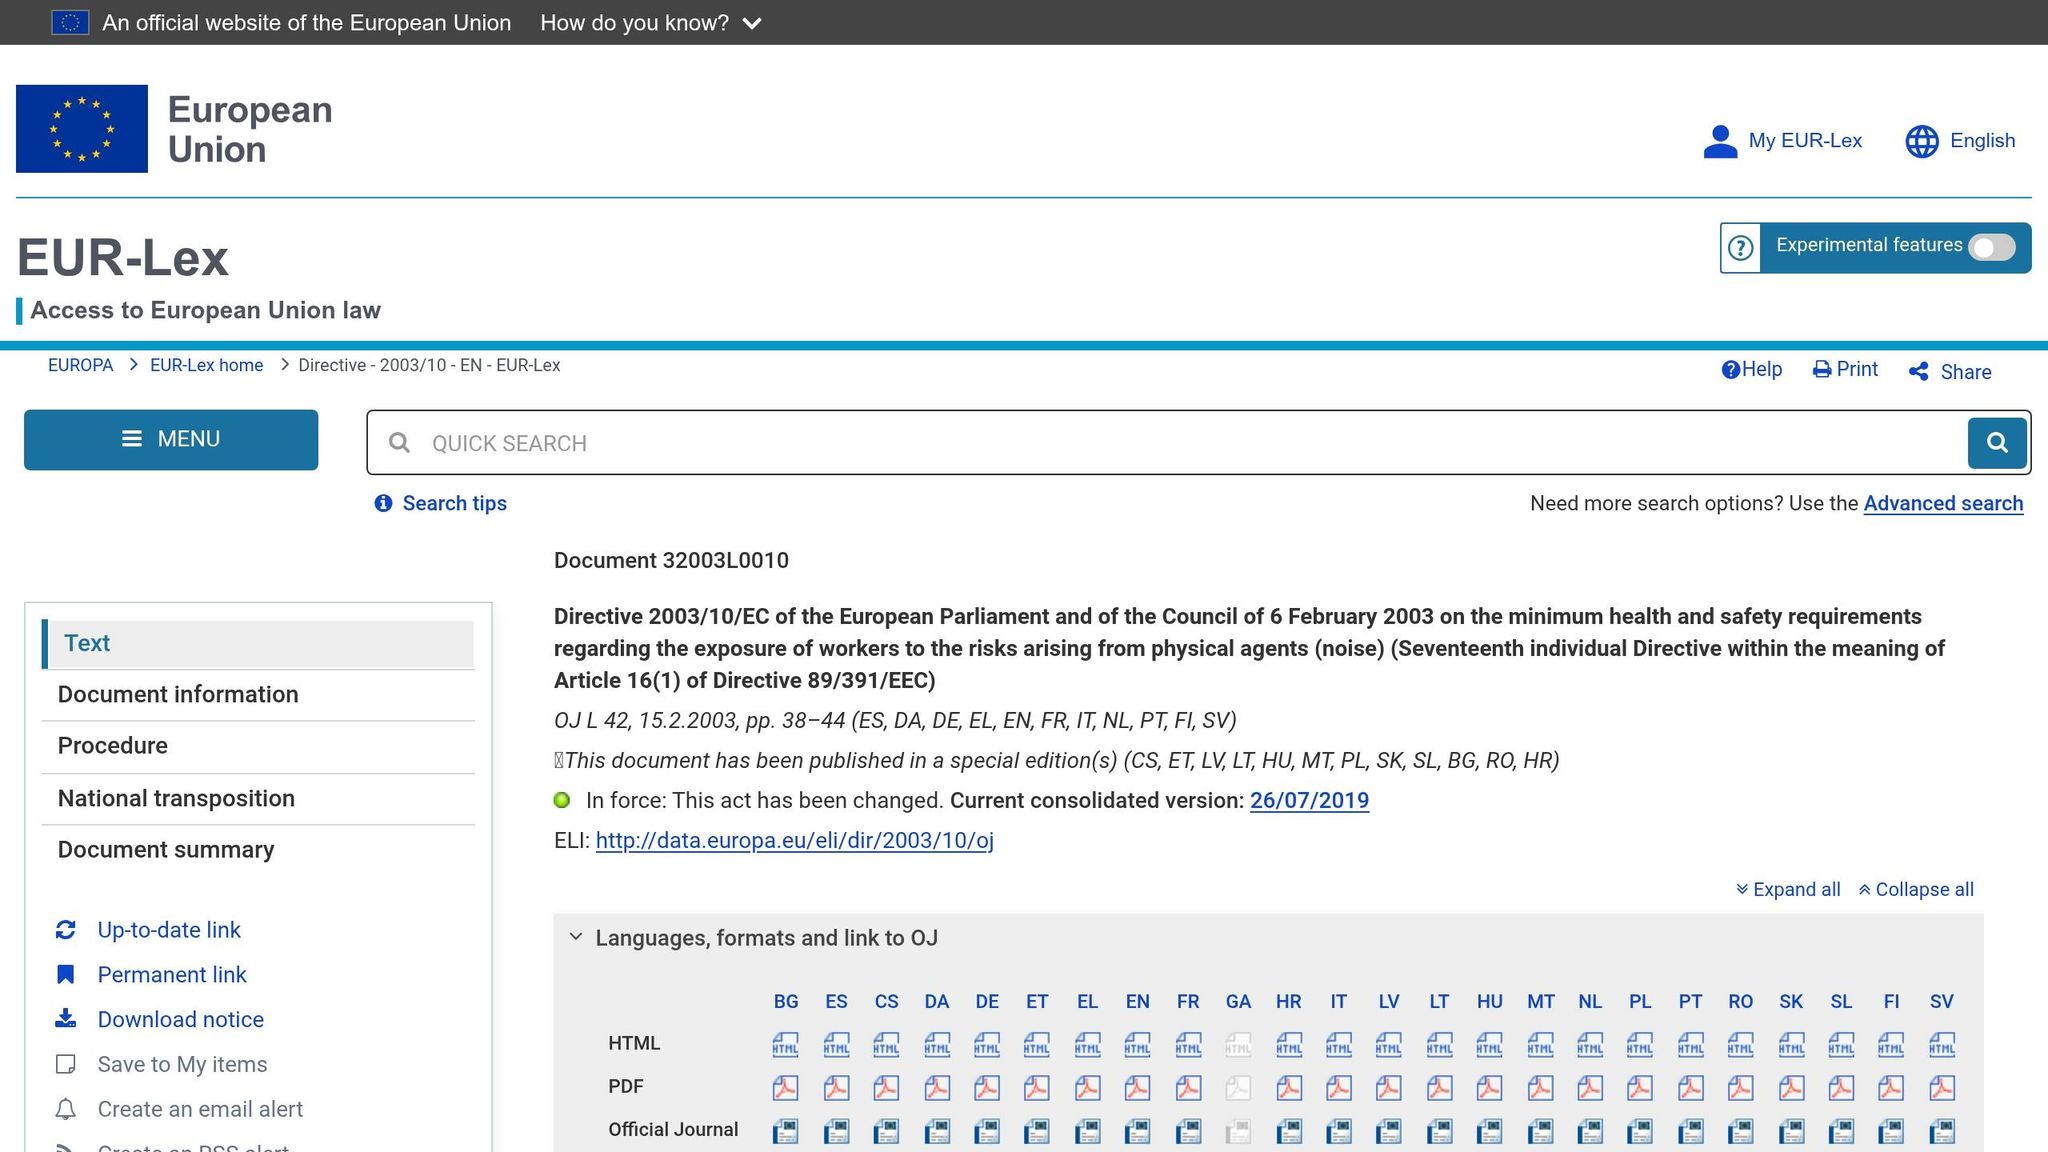Viewport: 2048px width, 1152px height.
Task: Open the Official Journal for German
Action: coord(987,1131)
